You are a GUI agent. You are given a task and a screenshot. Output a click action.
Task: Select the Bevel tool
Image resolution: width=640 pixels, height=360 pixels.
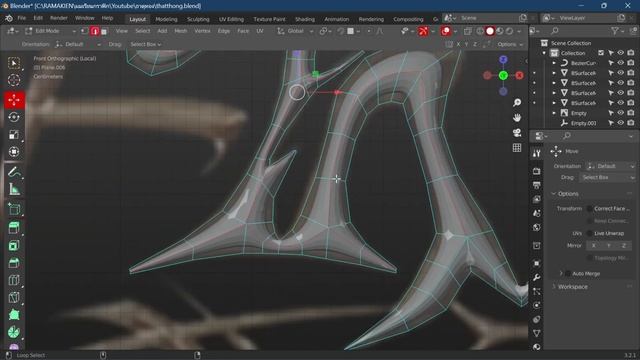pyautogui.click(x=14, y=263)
